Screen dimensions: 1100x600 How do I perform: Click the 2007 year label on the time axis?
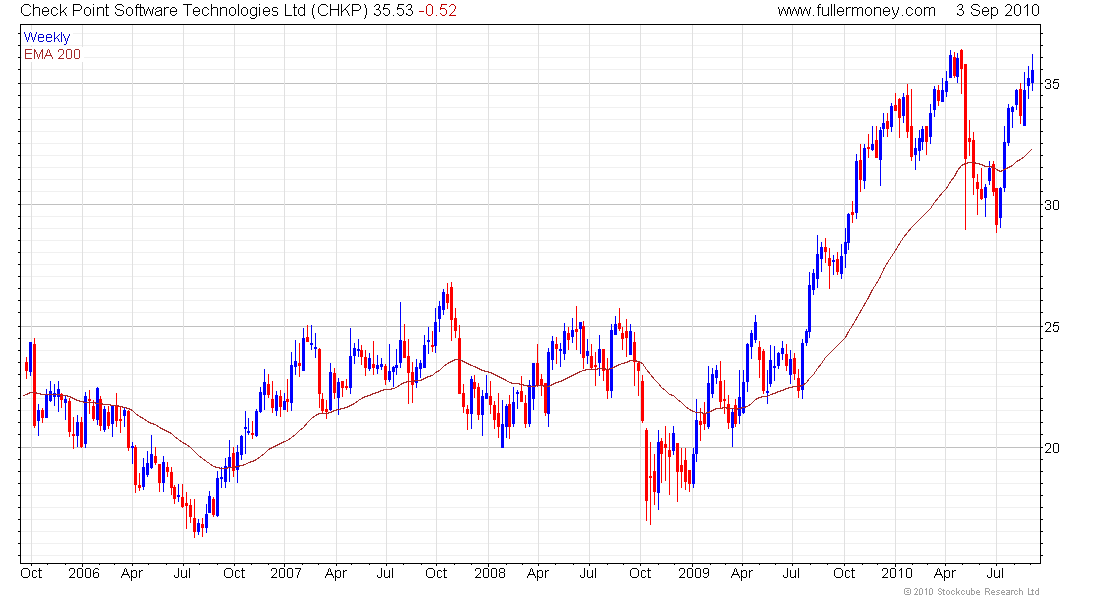(286, 573)
